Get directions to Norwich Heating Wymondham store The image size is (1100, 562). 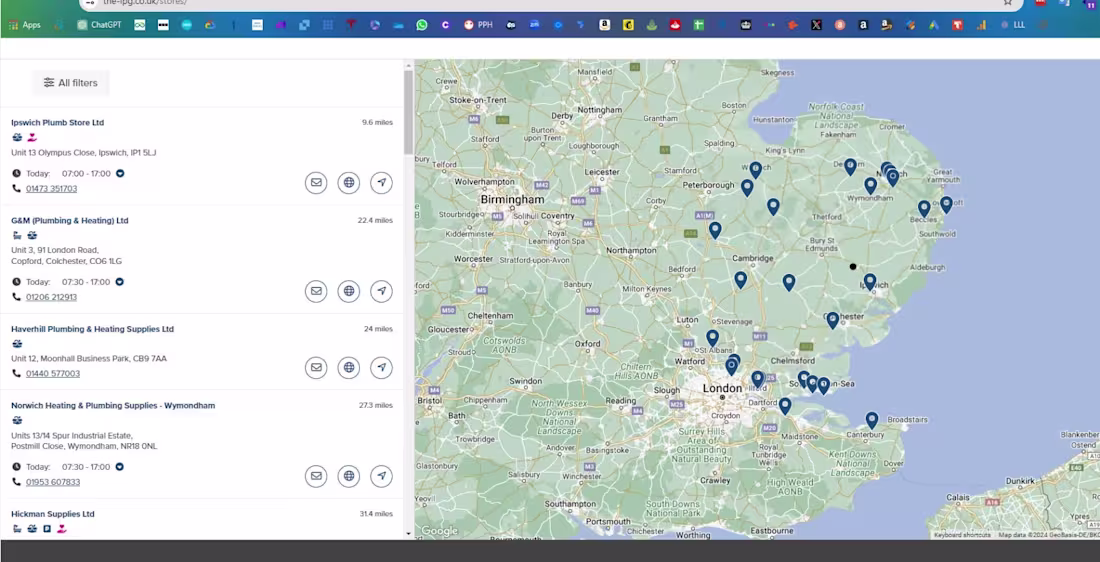381,476
